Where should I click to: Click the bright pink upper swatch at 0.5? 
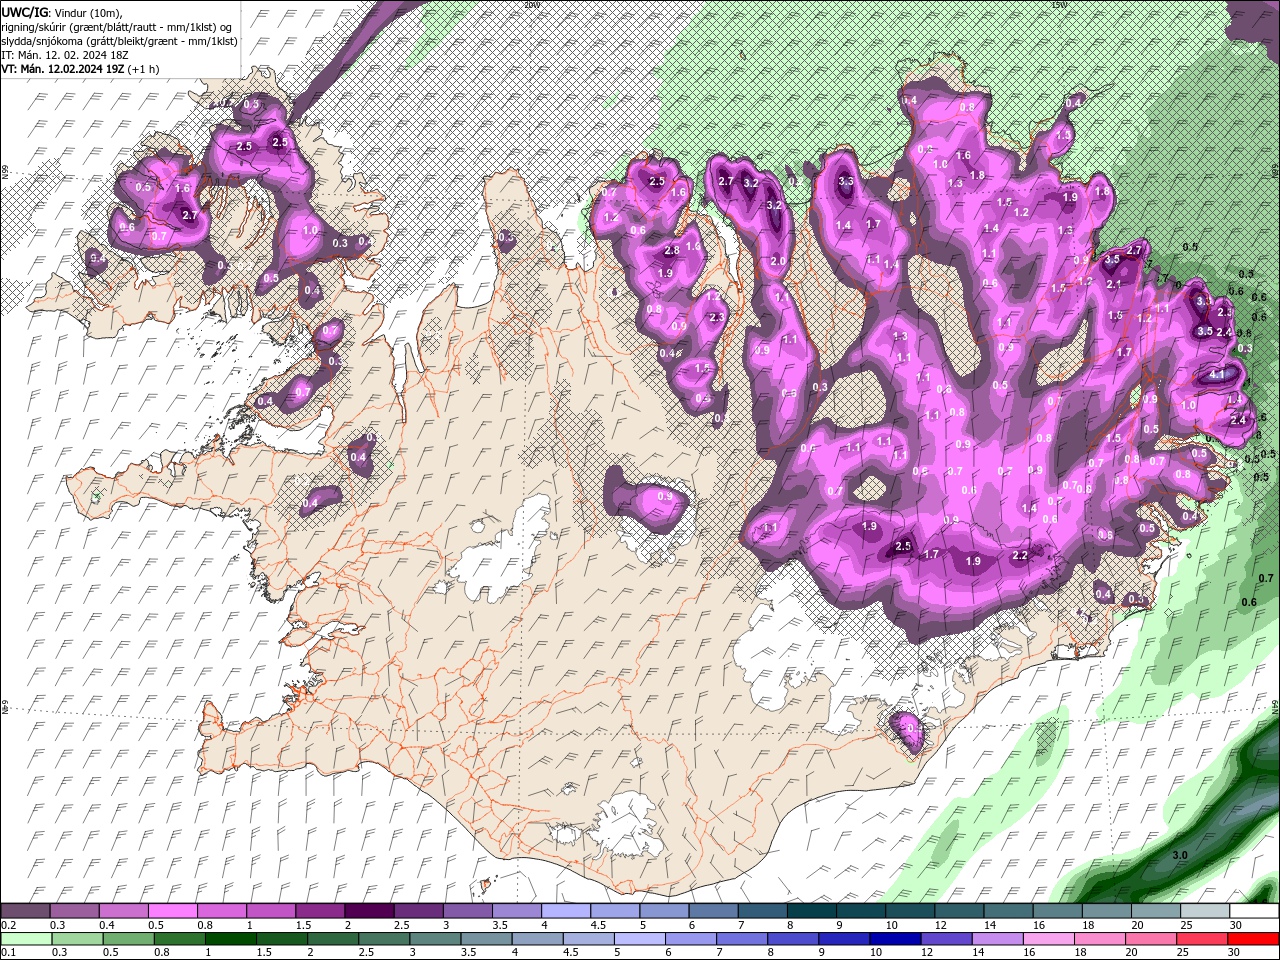pos(172,911)
